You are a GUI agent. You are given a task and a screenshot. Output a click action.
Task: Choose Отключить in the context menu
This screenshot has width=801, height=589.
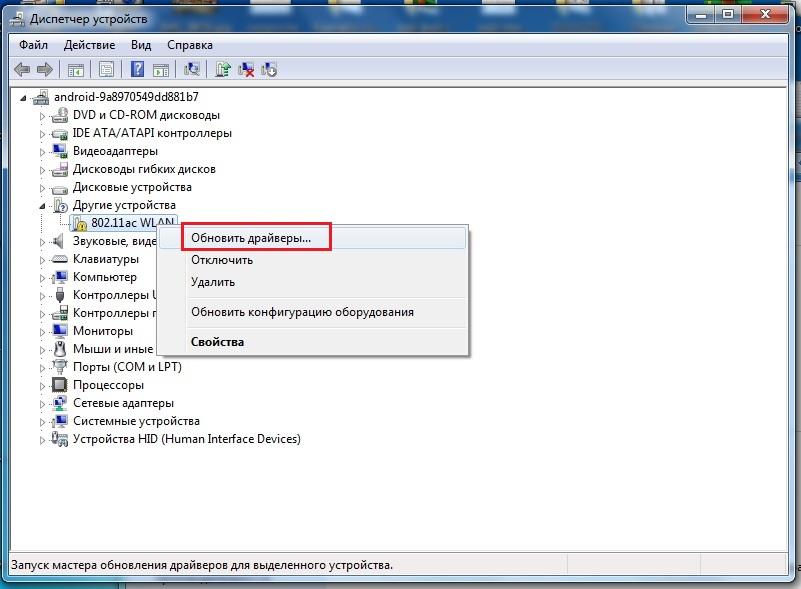(x=313, y=260)
